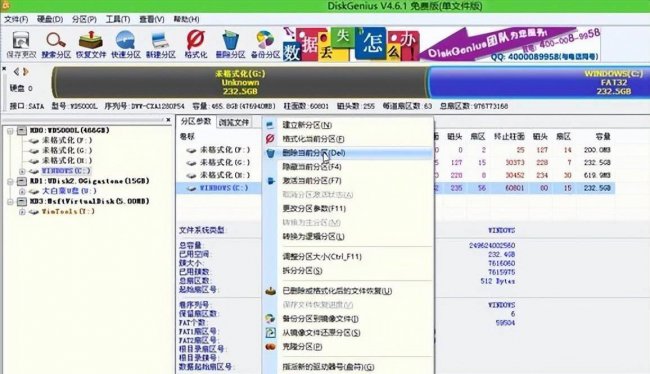This screenshot has width=650, height=374.
Task: Select 未格式化(G:) in the left disk tree
Action: (x=67, y=151)
